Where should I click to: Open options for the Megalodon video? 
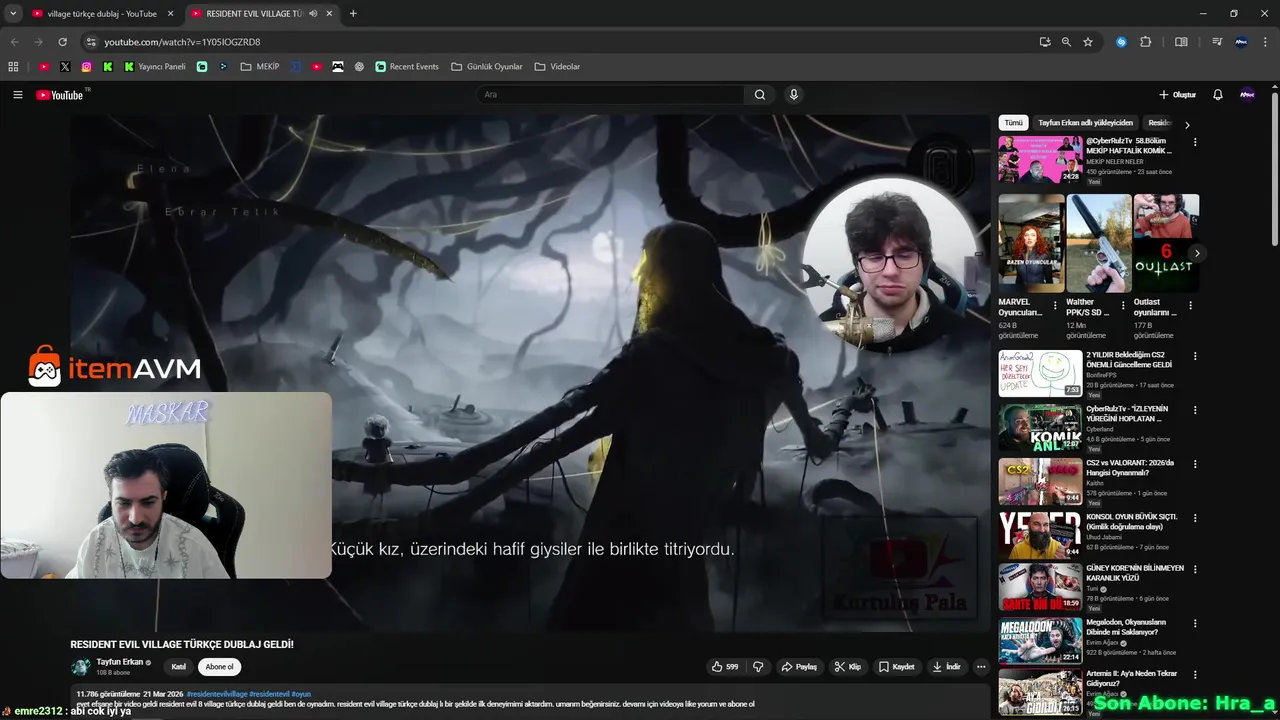coord(1195,623)
